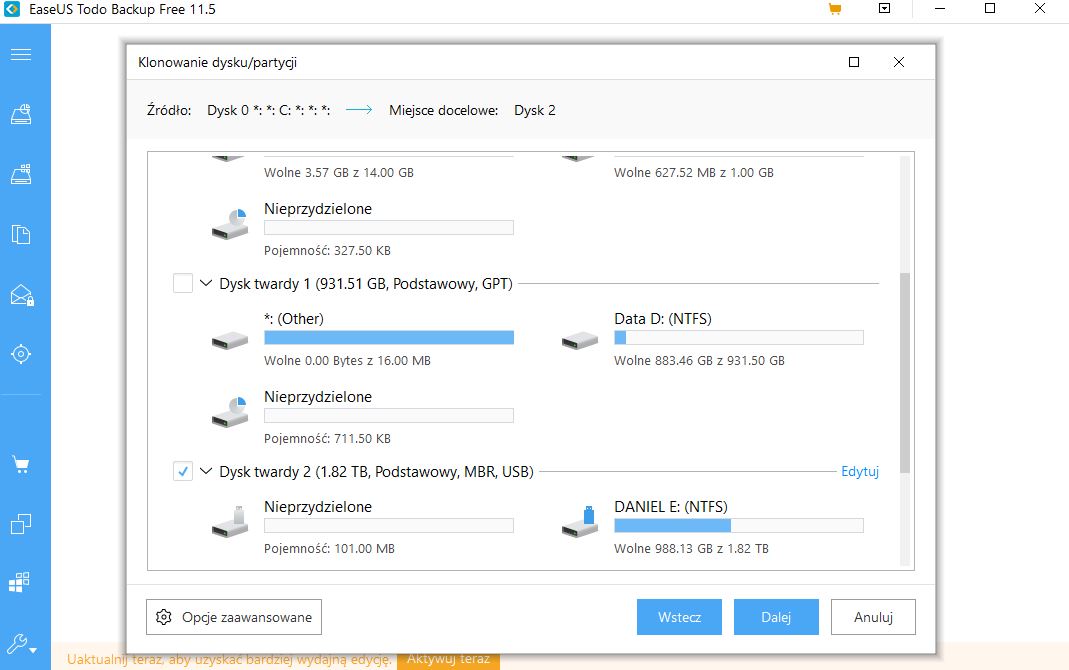Screen dimensions: 1069x670
Task: Maximize the Klonowanie dysku/partycji dialog
Action: coord(854,62)
